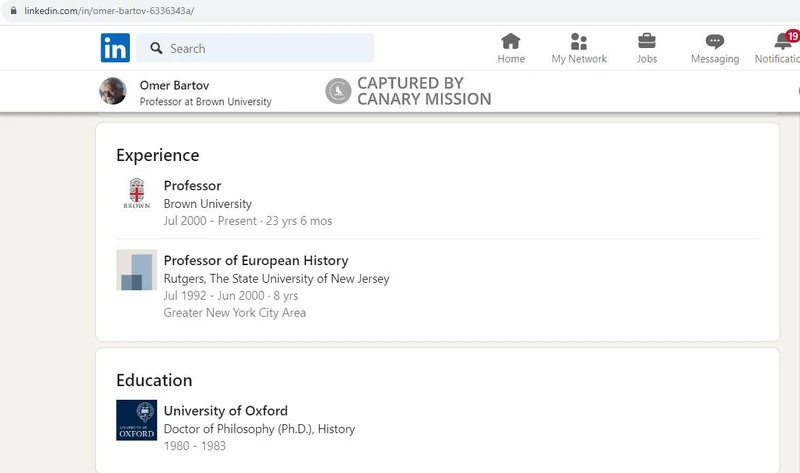Viewport: 800px width, 473px height.
Task: Click the Omer Bartov name in header
Action: (x=174, y=85)
